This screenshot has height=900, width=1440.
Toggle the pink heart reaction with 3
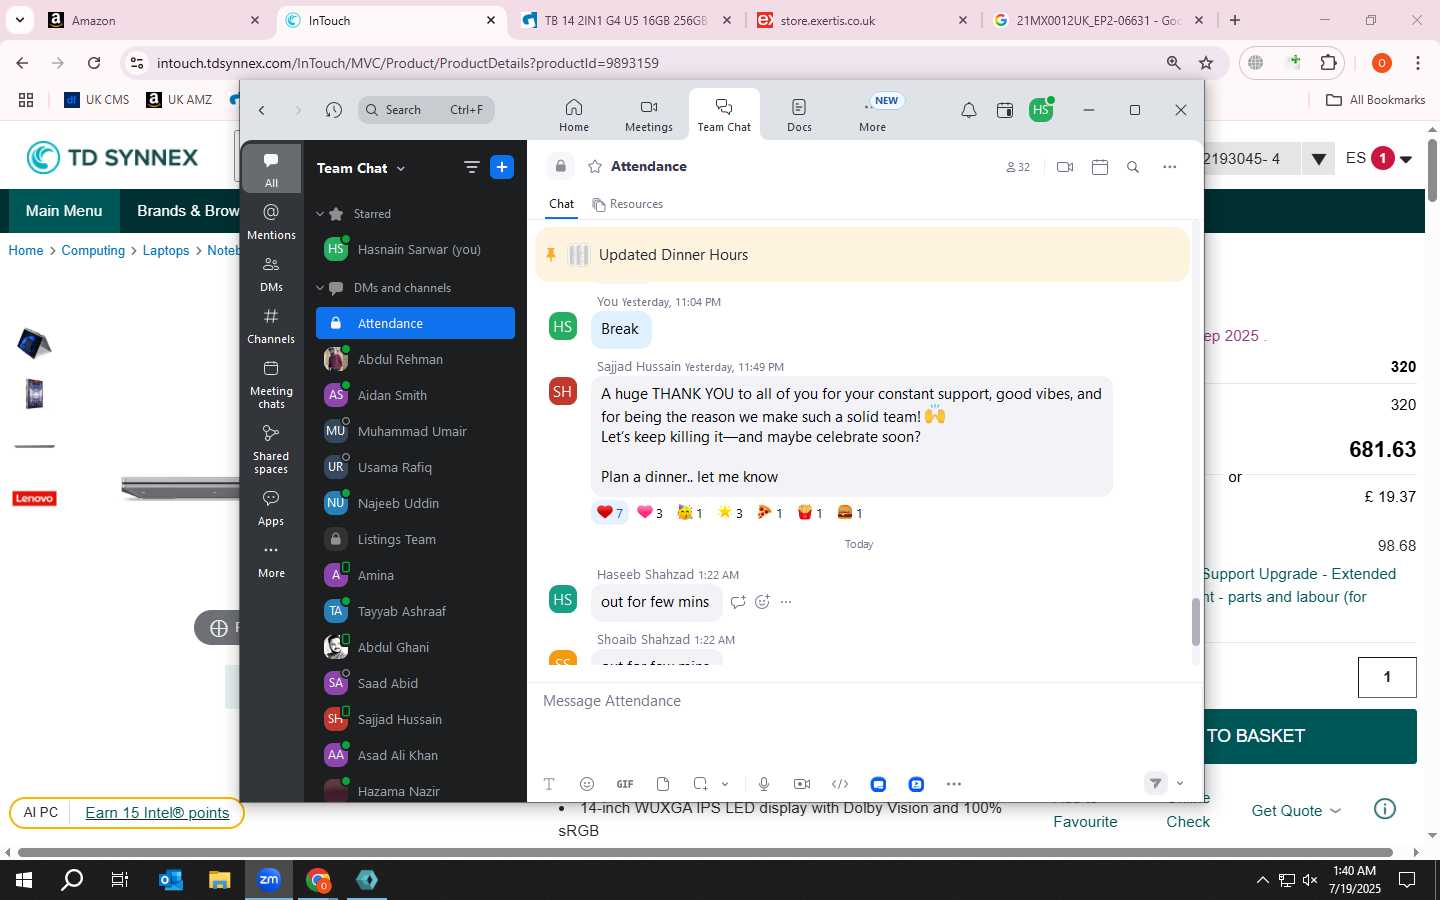(x=650, y=513)
